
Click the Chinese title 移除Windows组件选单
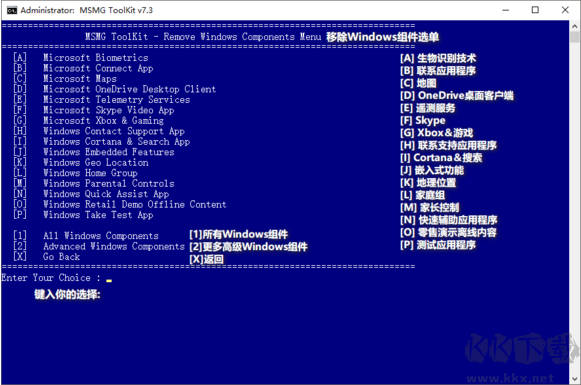point(382,37)
